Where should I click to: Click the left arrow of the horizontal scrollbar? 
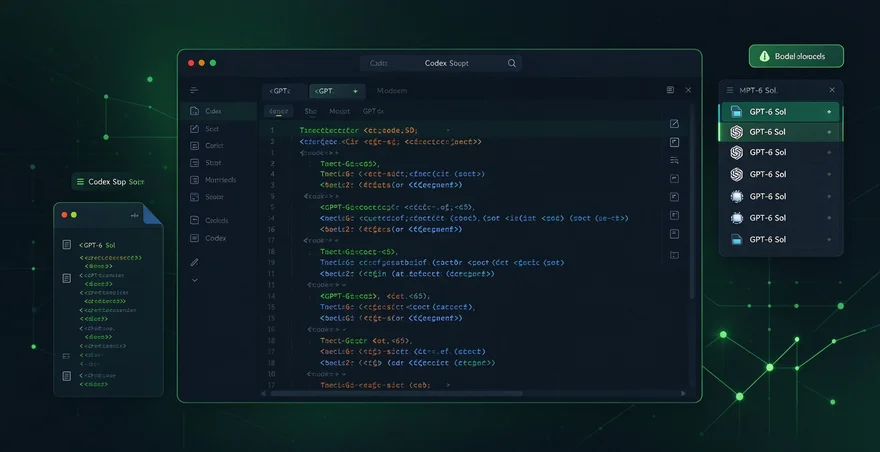point(264,394)
